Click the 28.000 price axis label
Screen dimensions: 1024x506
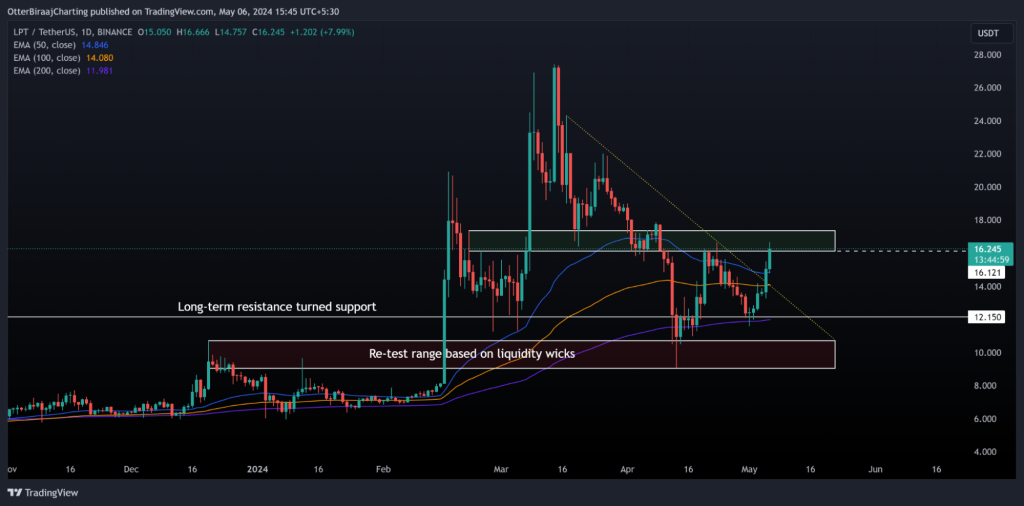tap(986, 55)
